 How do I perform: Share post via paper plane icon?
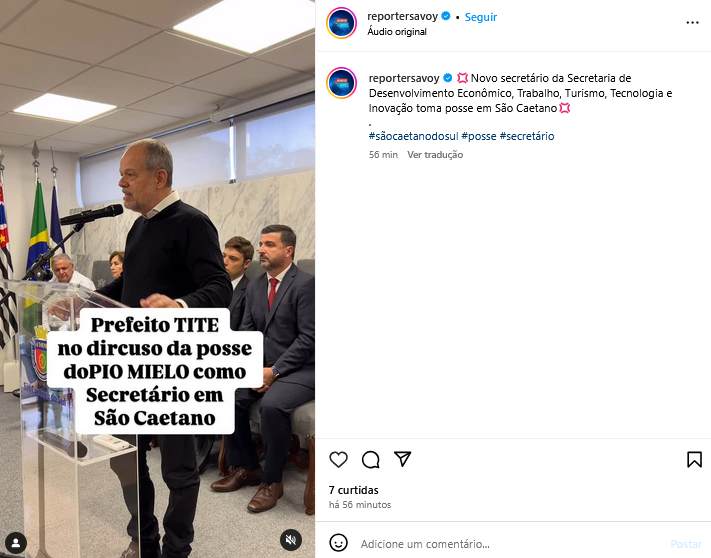click(403, 459)
